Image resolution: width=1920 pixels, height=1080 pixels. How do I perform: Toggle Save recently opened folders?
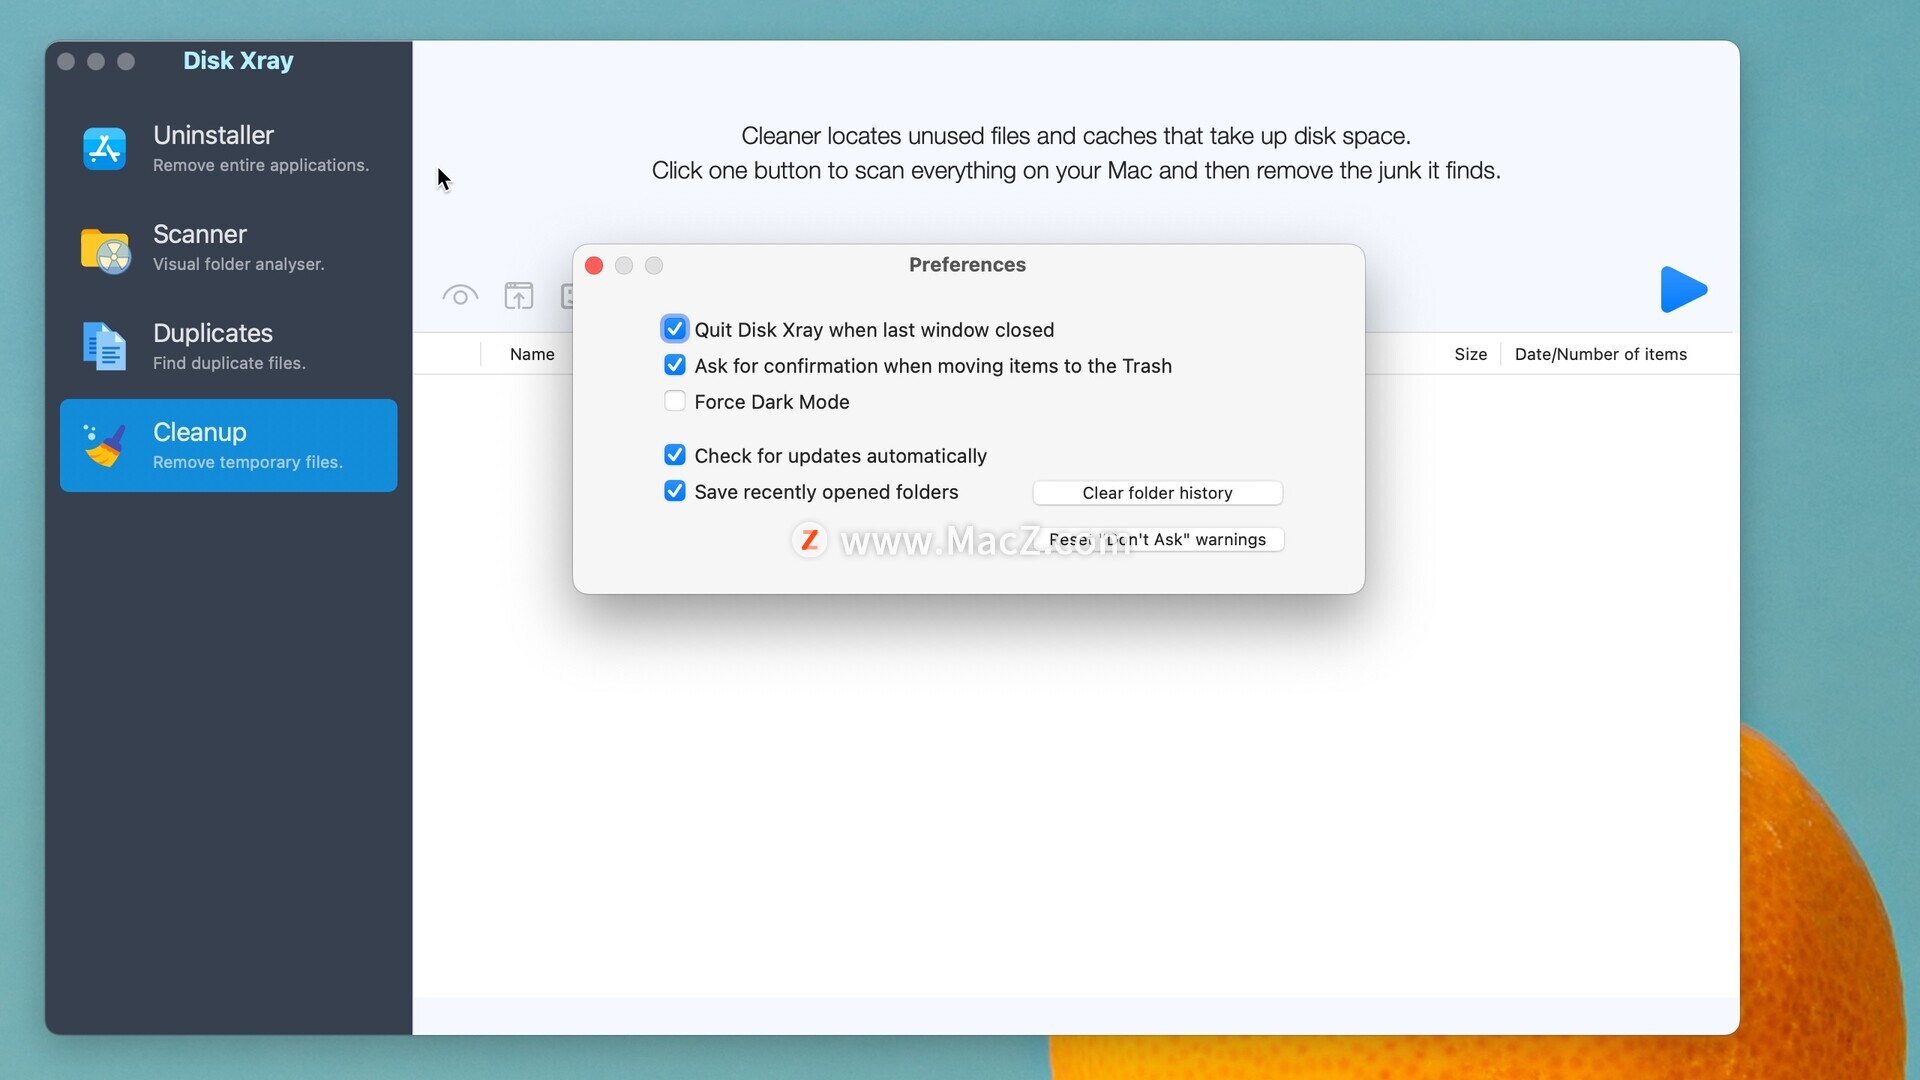675,491
